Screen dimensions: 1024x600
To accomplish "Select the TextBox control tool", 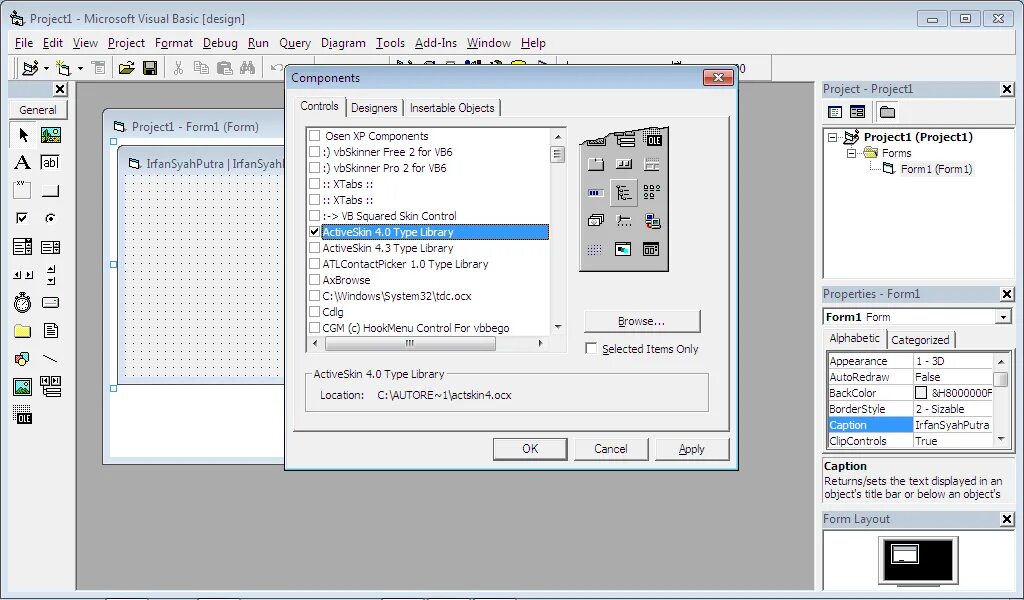I will (x=51, y=163).
